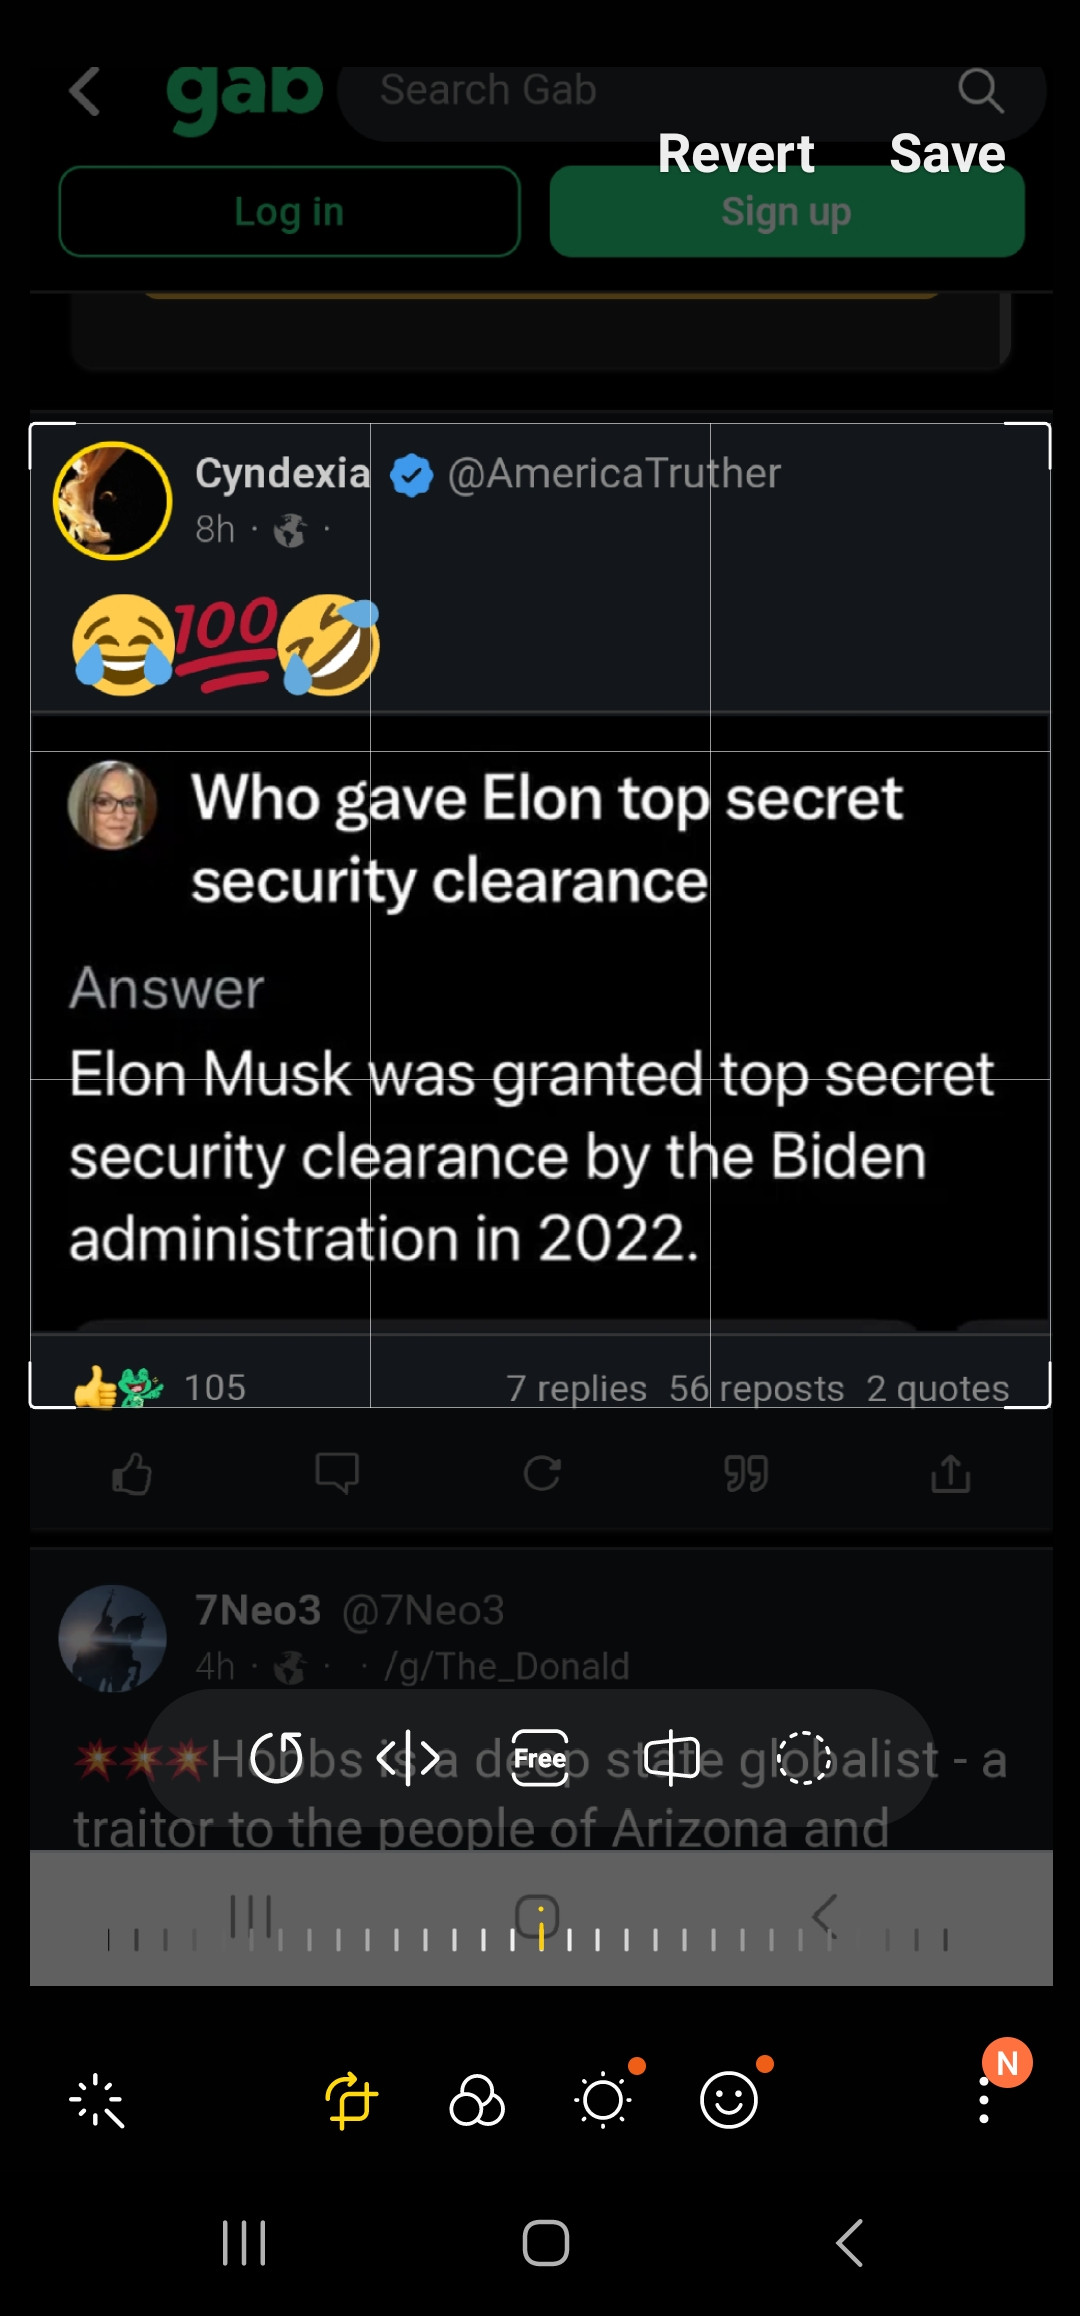
Task: Tap the rotate counterclockwise icon
Action: tap(277, 1757)
